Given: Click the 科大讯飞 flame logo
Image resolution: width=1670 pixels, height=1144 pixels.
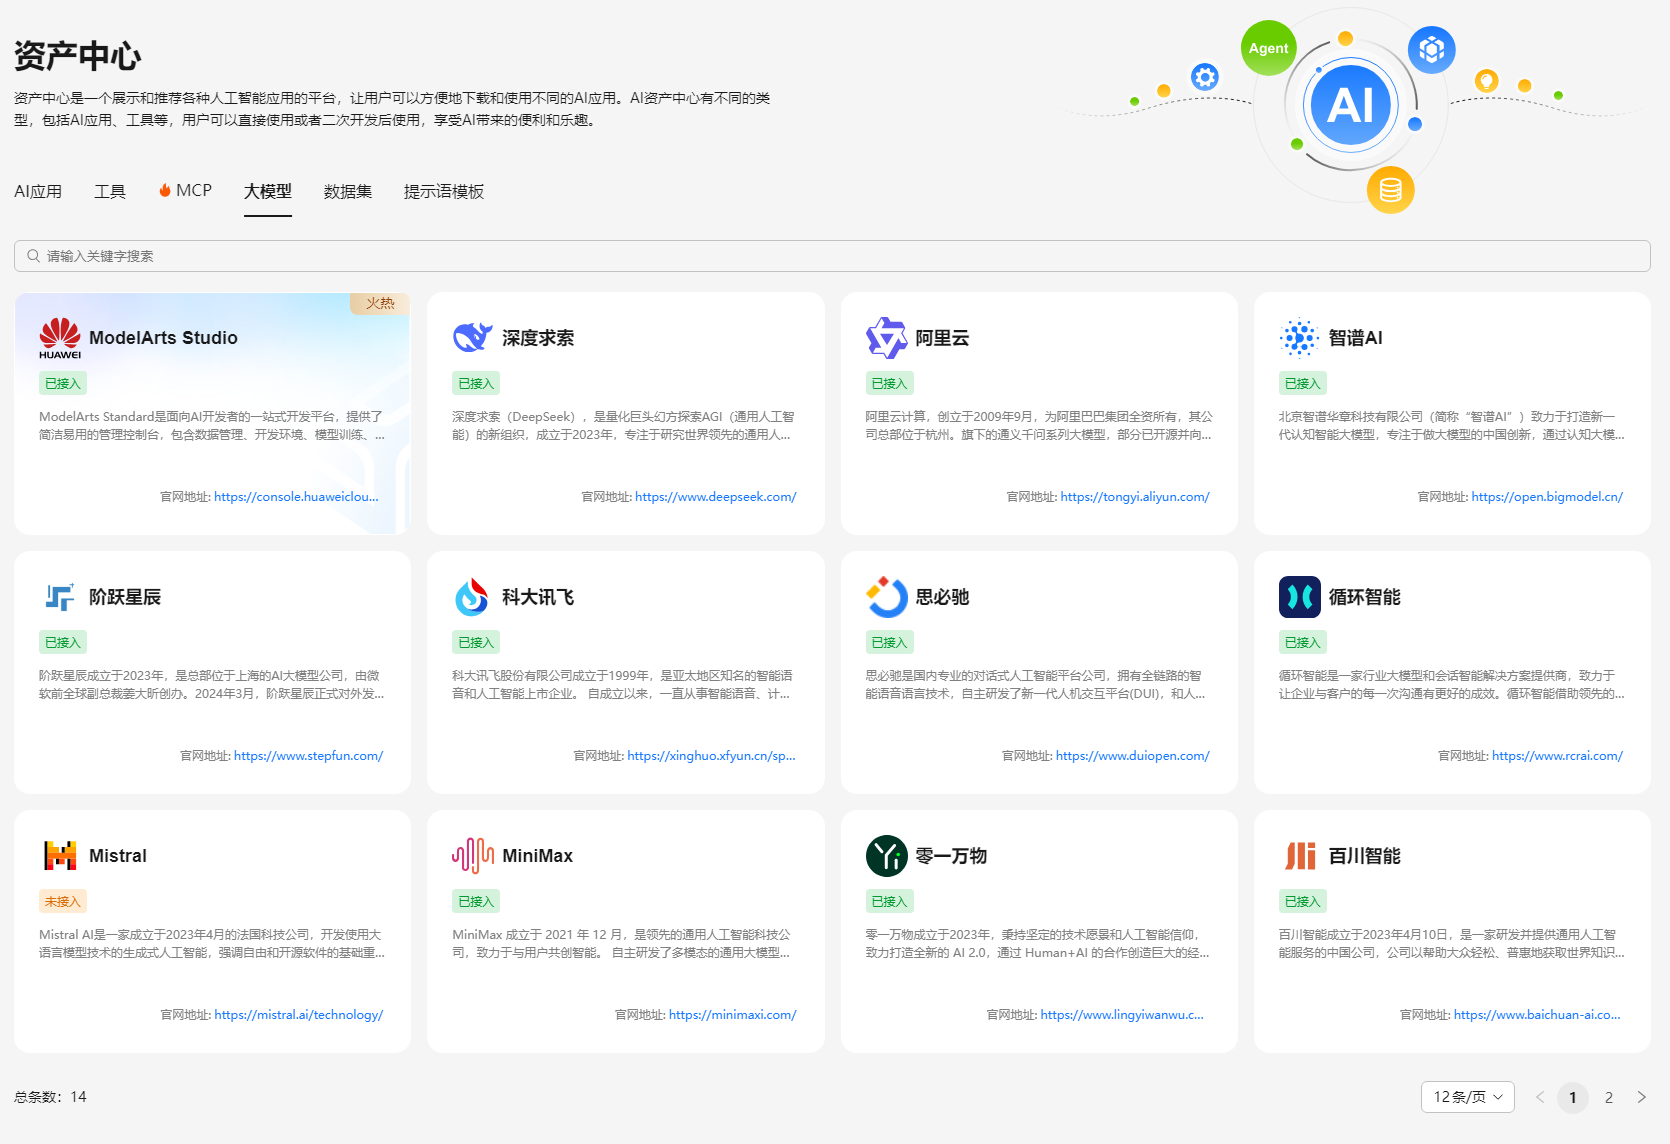Looking at the screenshot, I should tap(472, 597).
